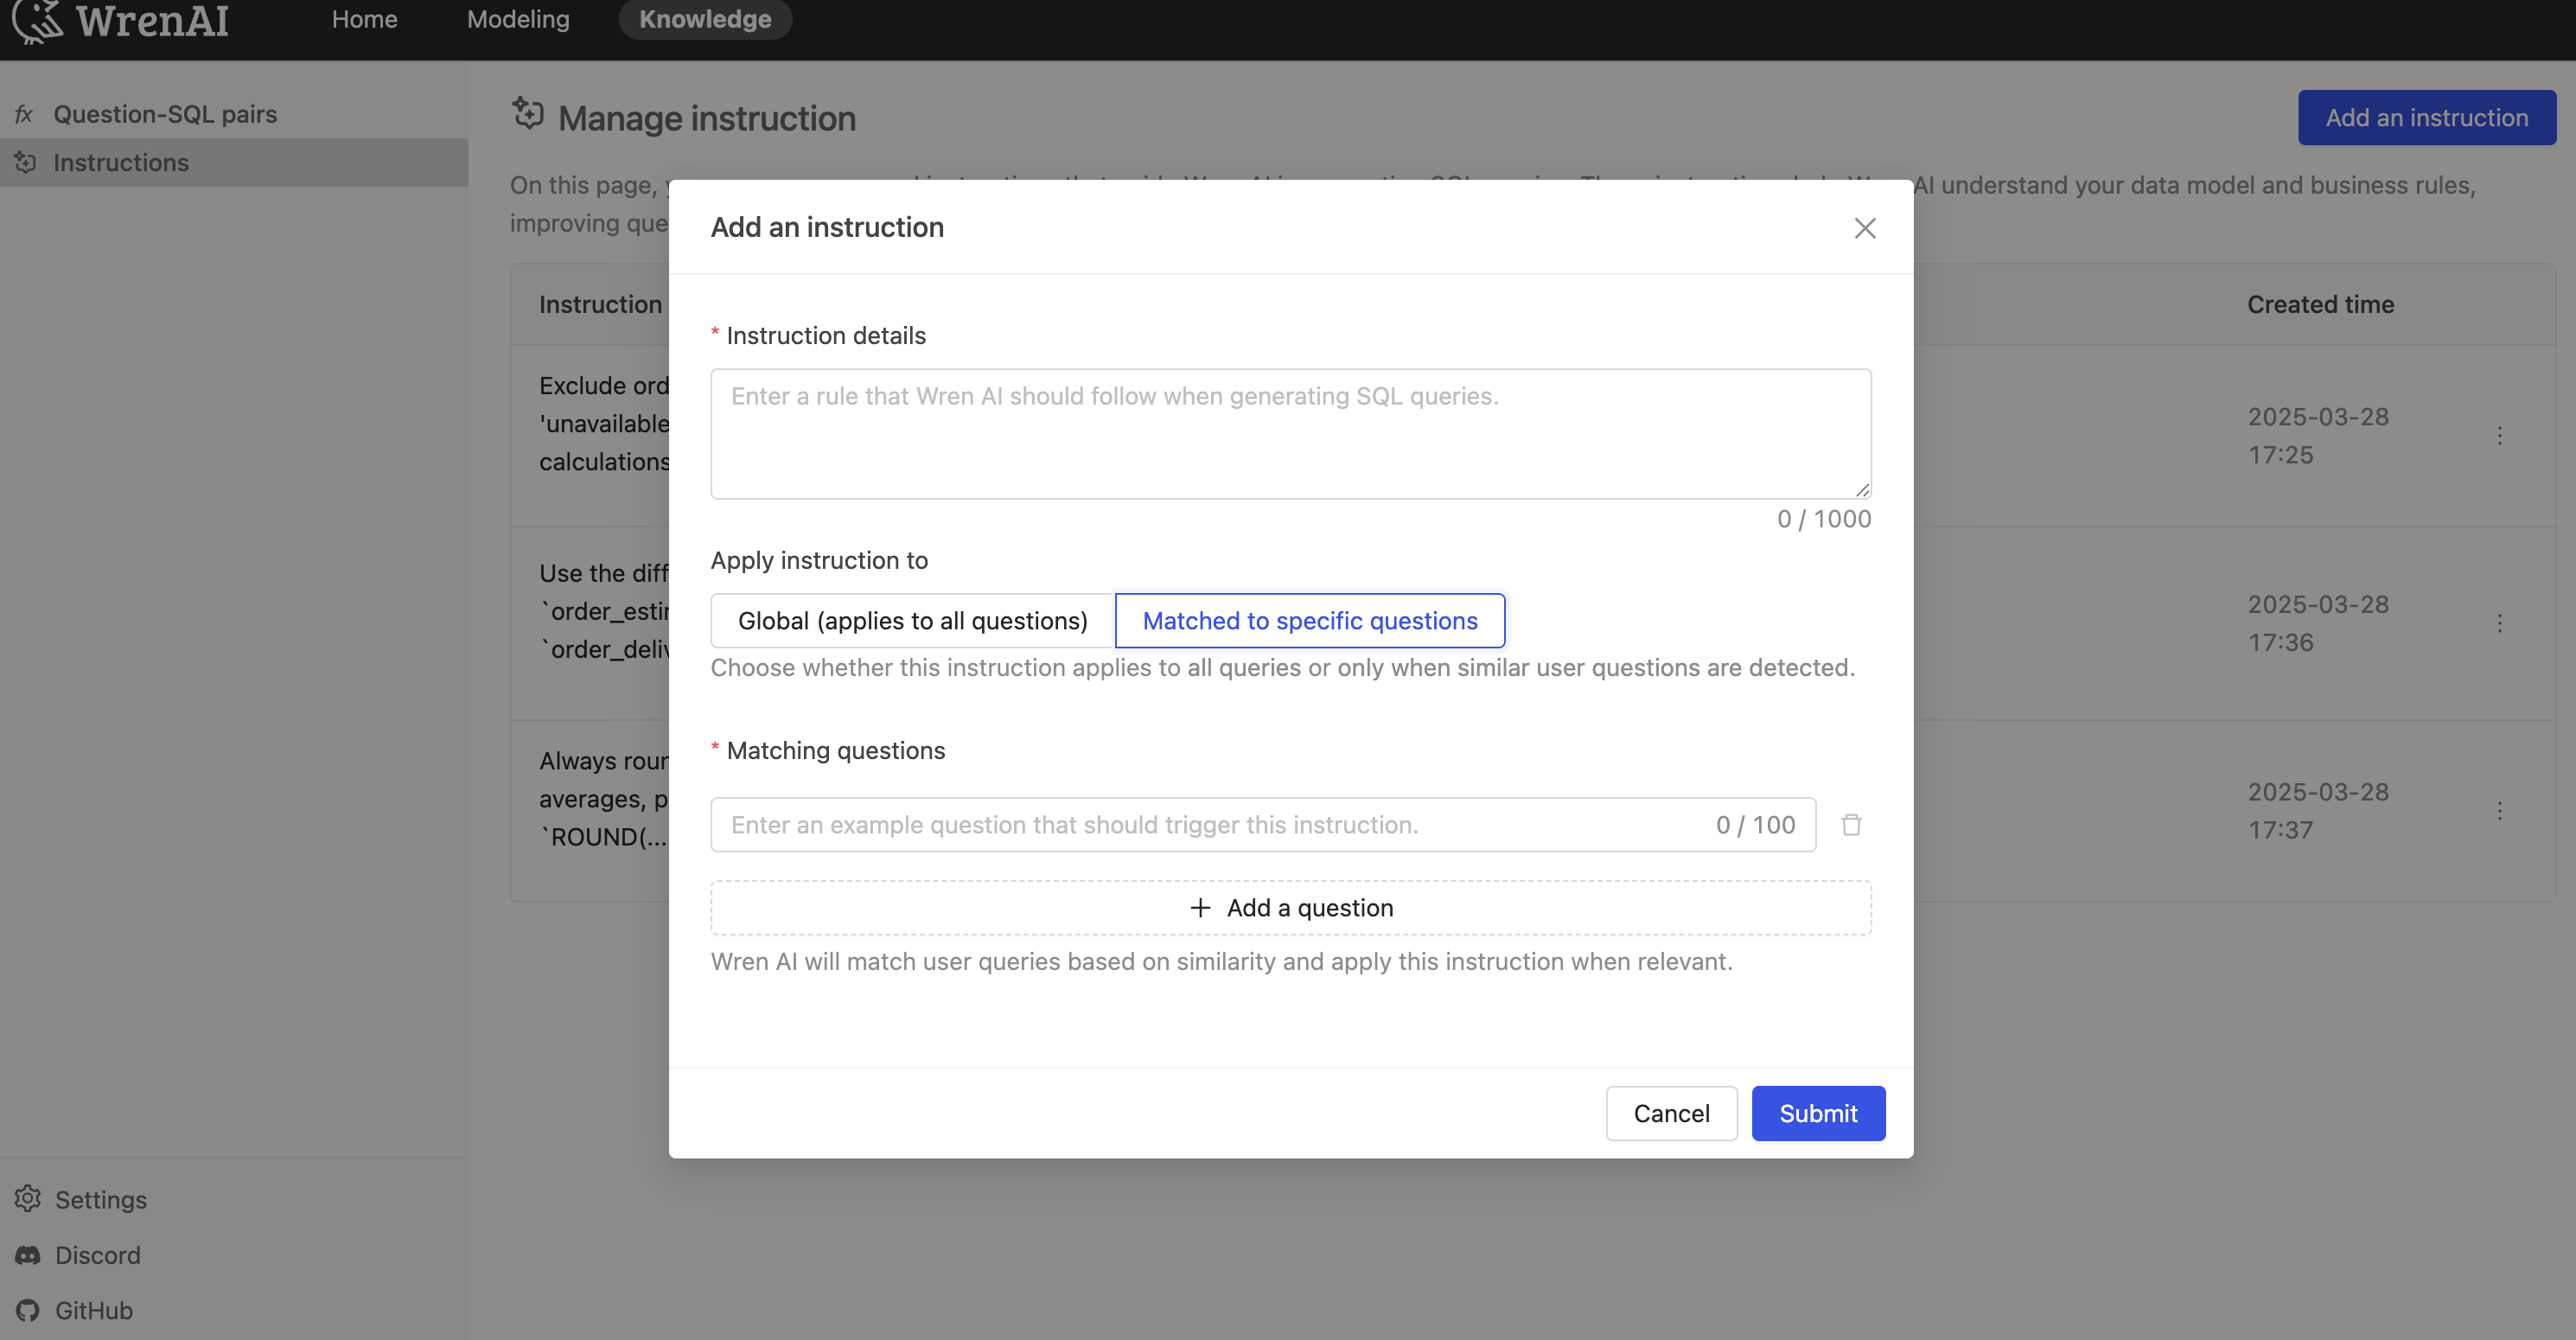Open Question-SQL pairs in sidebar
2576x1340 pixels.
[234, 114]
